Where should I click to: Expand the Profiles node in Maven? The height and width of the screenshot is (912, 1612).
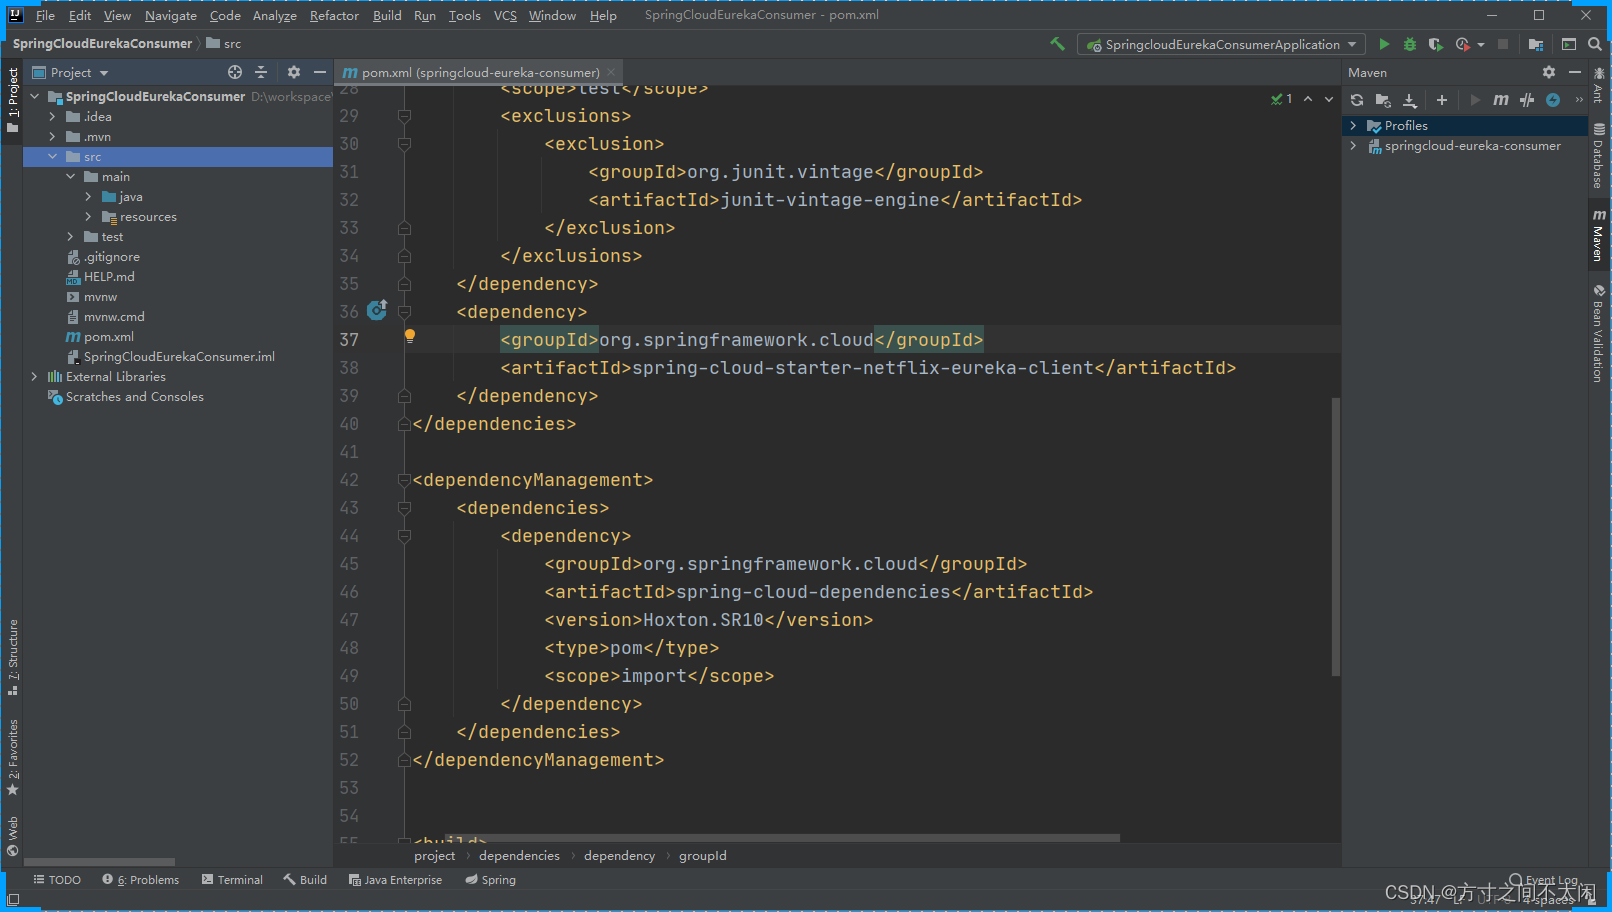tap(1353, 126)
